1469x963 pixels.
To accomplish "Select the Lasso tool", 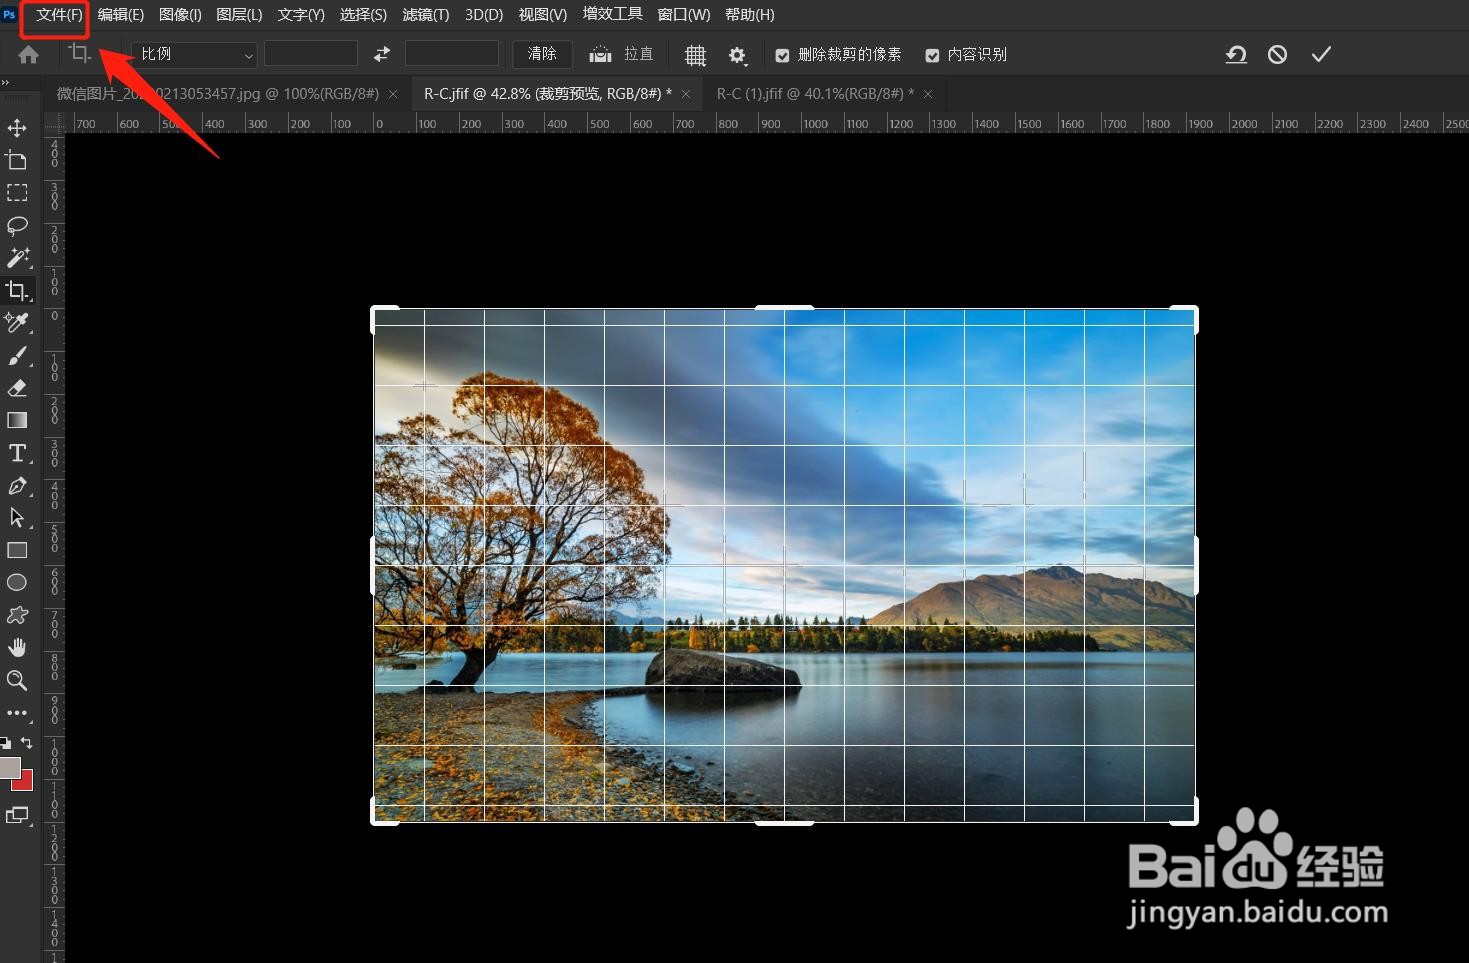I will tap(17, 225).
